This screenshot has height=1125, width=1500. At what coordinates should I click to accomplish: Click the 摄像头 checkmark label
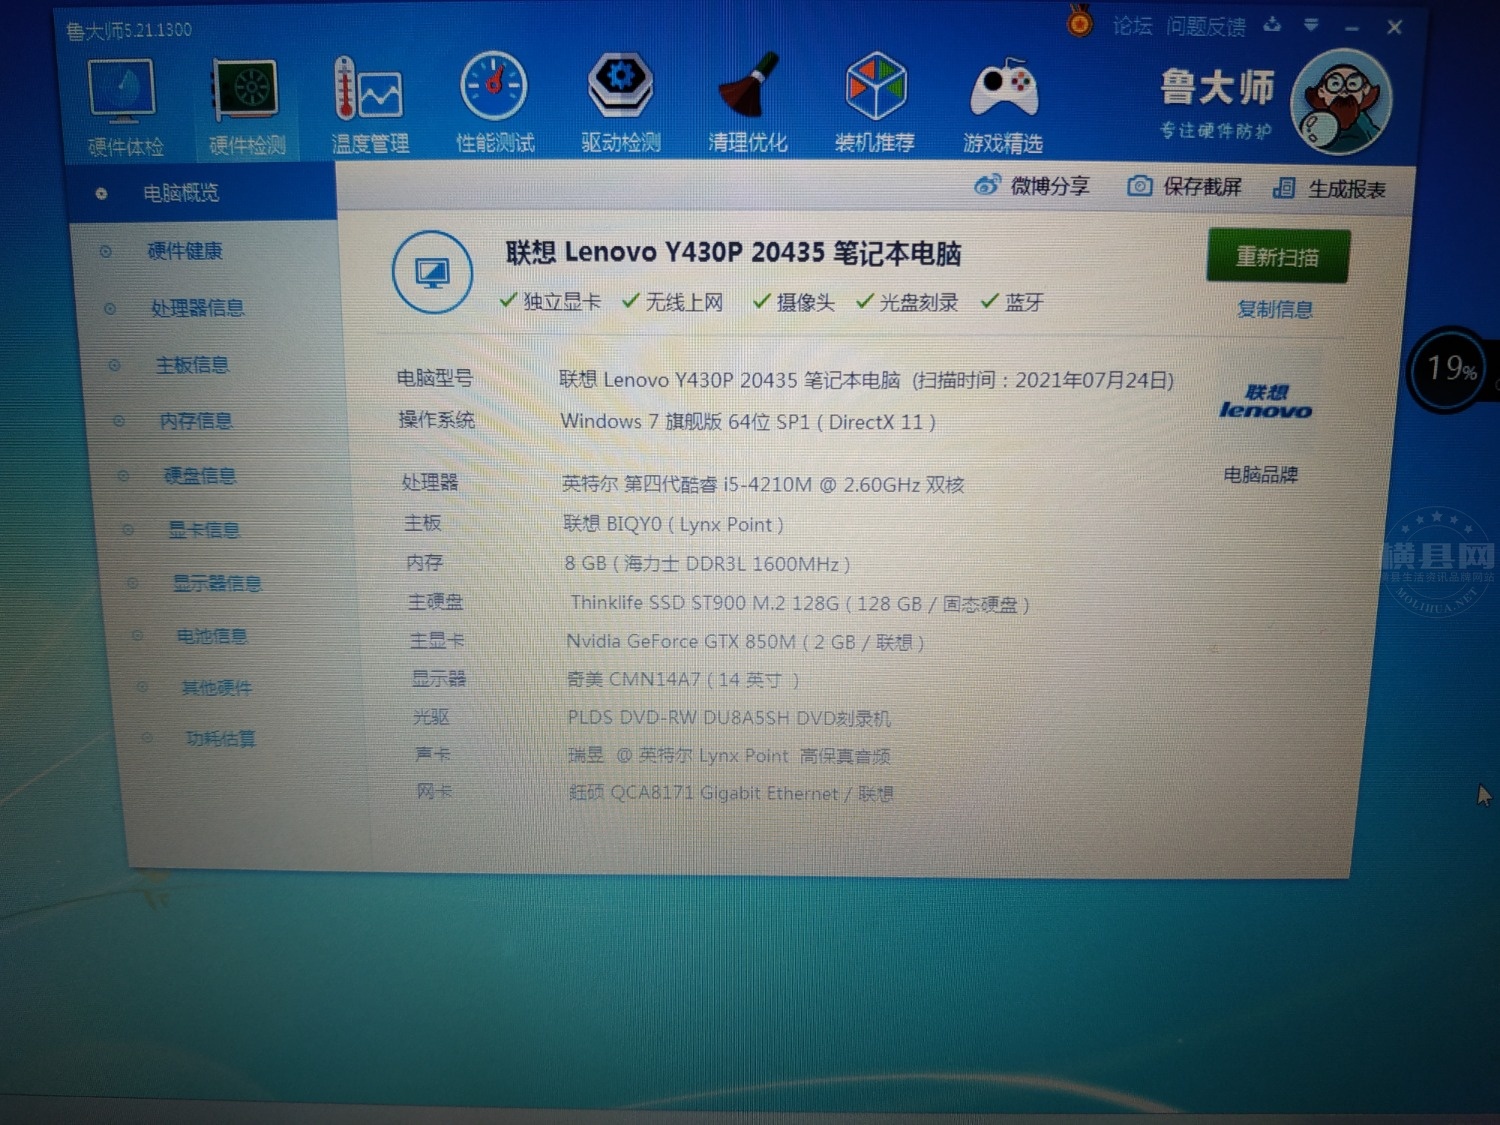[x=794, y=302]
